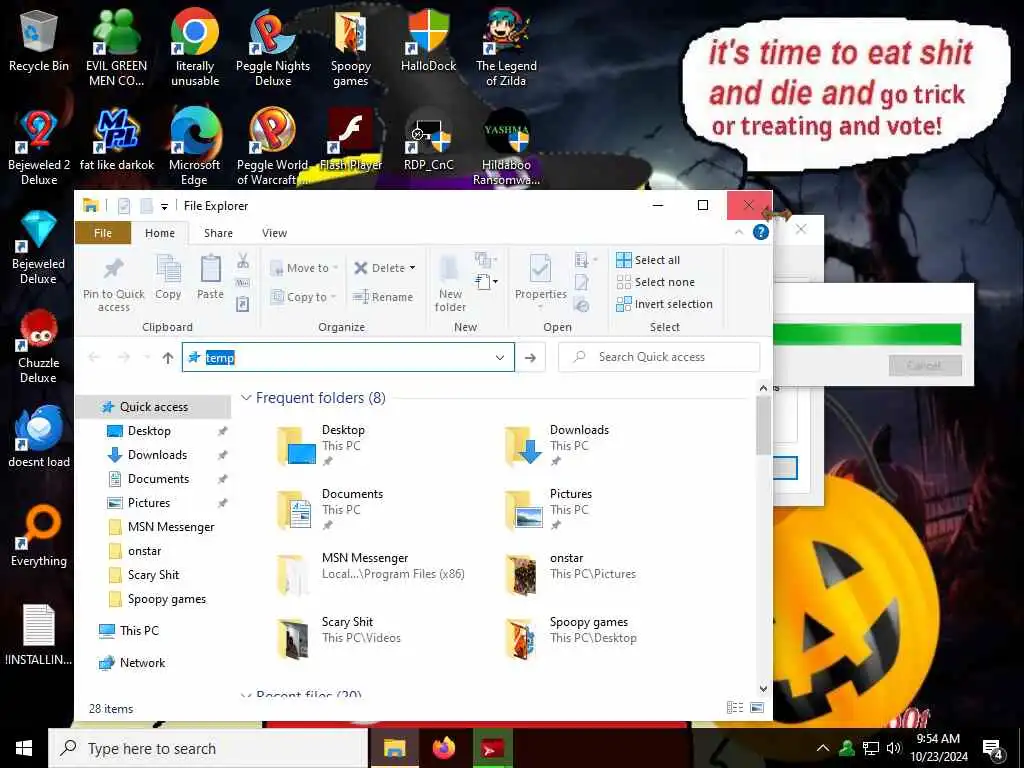The width and height of the screenshot is (1024, 768).
Task: Open the !INSTALLIN text file
Action: [39, 635]
